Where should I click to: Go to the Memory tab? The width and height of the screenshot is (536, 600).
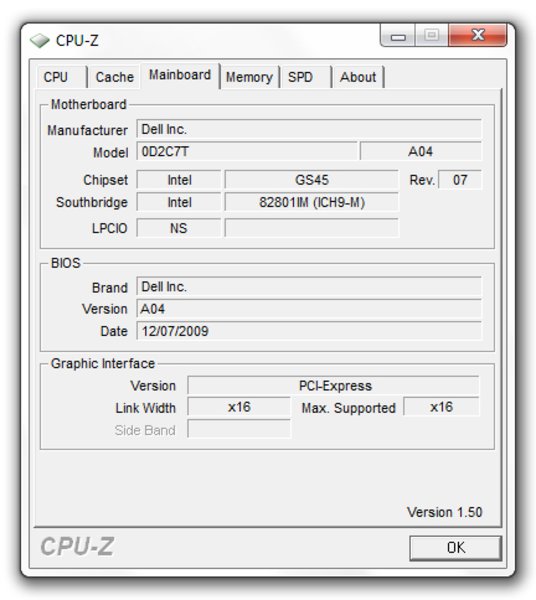click(249, 77)
